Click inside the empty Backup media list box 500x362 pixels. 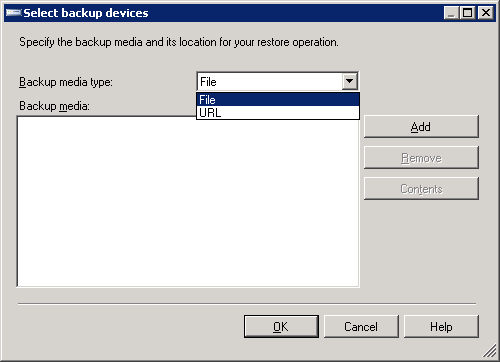click(188, 203)
